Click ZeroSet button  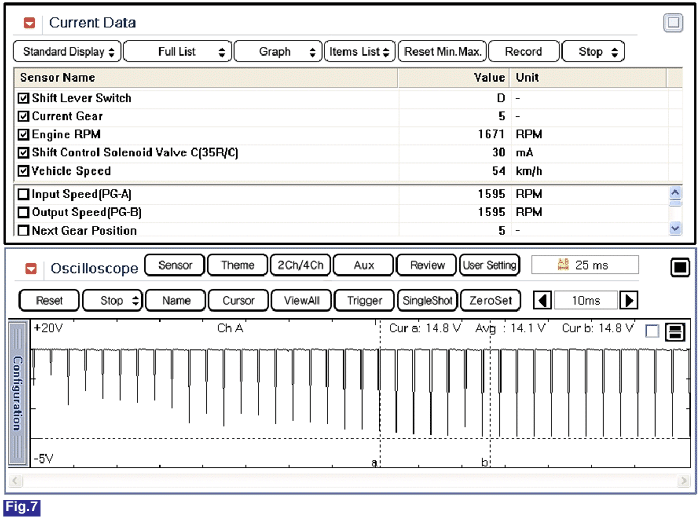[490, 300]
